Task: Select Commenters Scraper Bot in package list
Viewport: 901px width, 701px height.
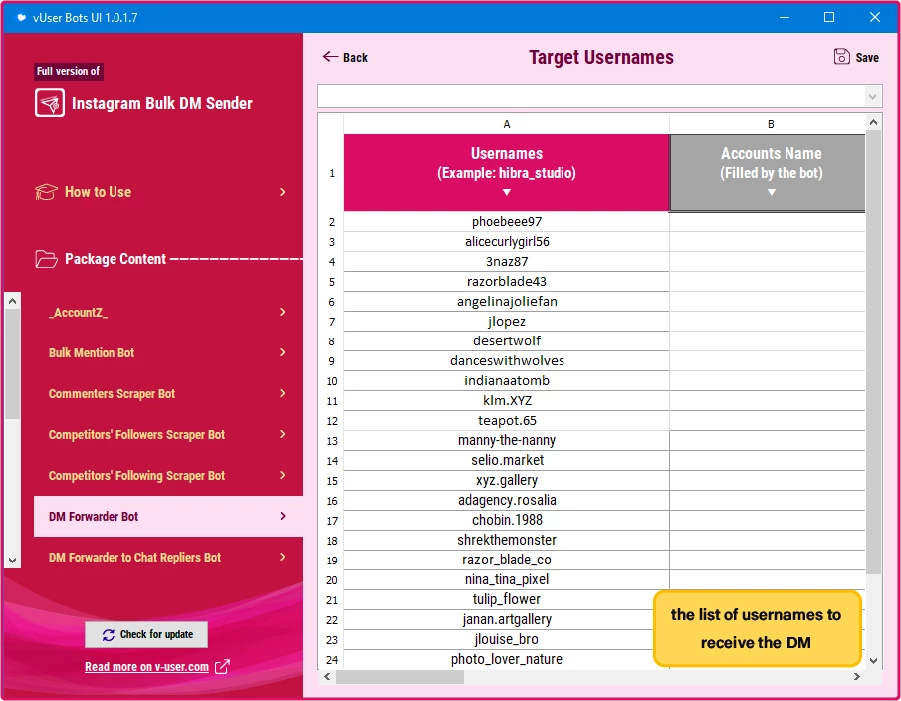Action: tap(168, 393)
